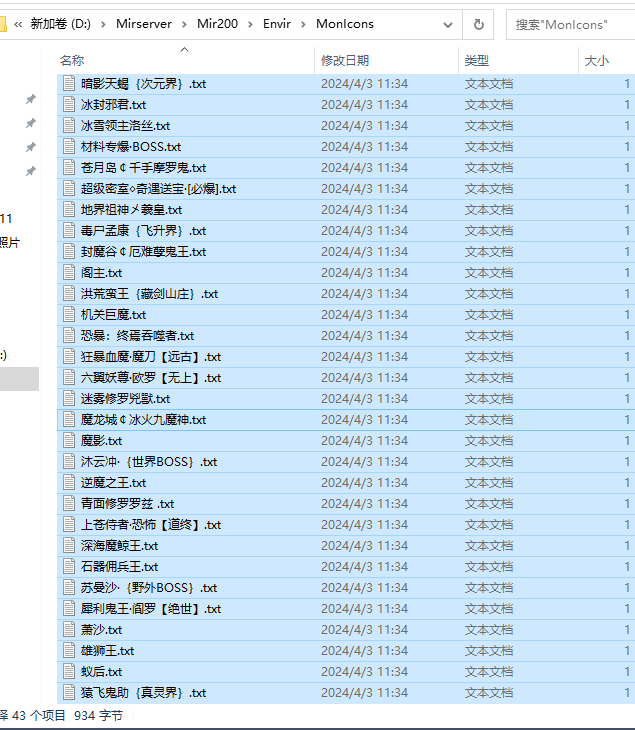
Task: Open subfolder arrow after Envir breadcrumb
Action: 304,24
